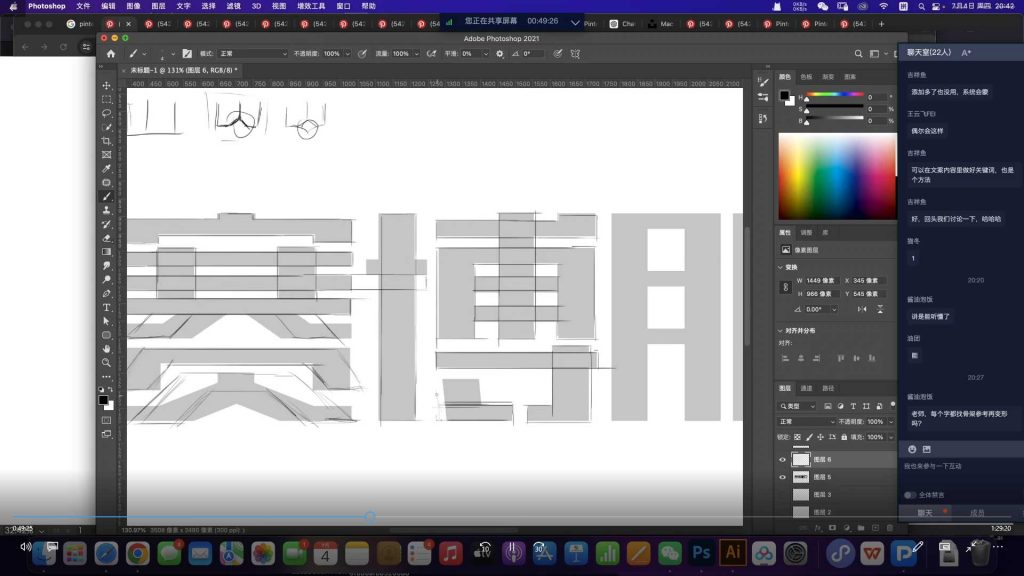Open Photoshop's Home screen icon in options bar
The image size is (1024, 576).
(x=111, y=53)
